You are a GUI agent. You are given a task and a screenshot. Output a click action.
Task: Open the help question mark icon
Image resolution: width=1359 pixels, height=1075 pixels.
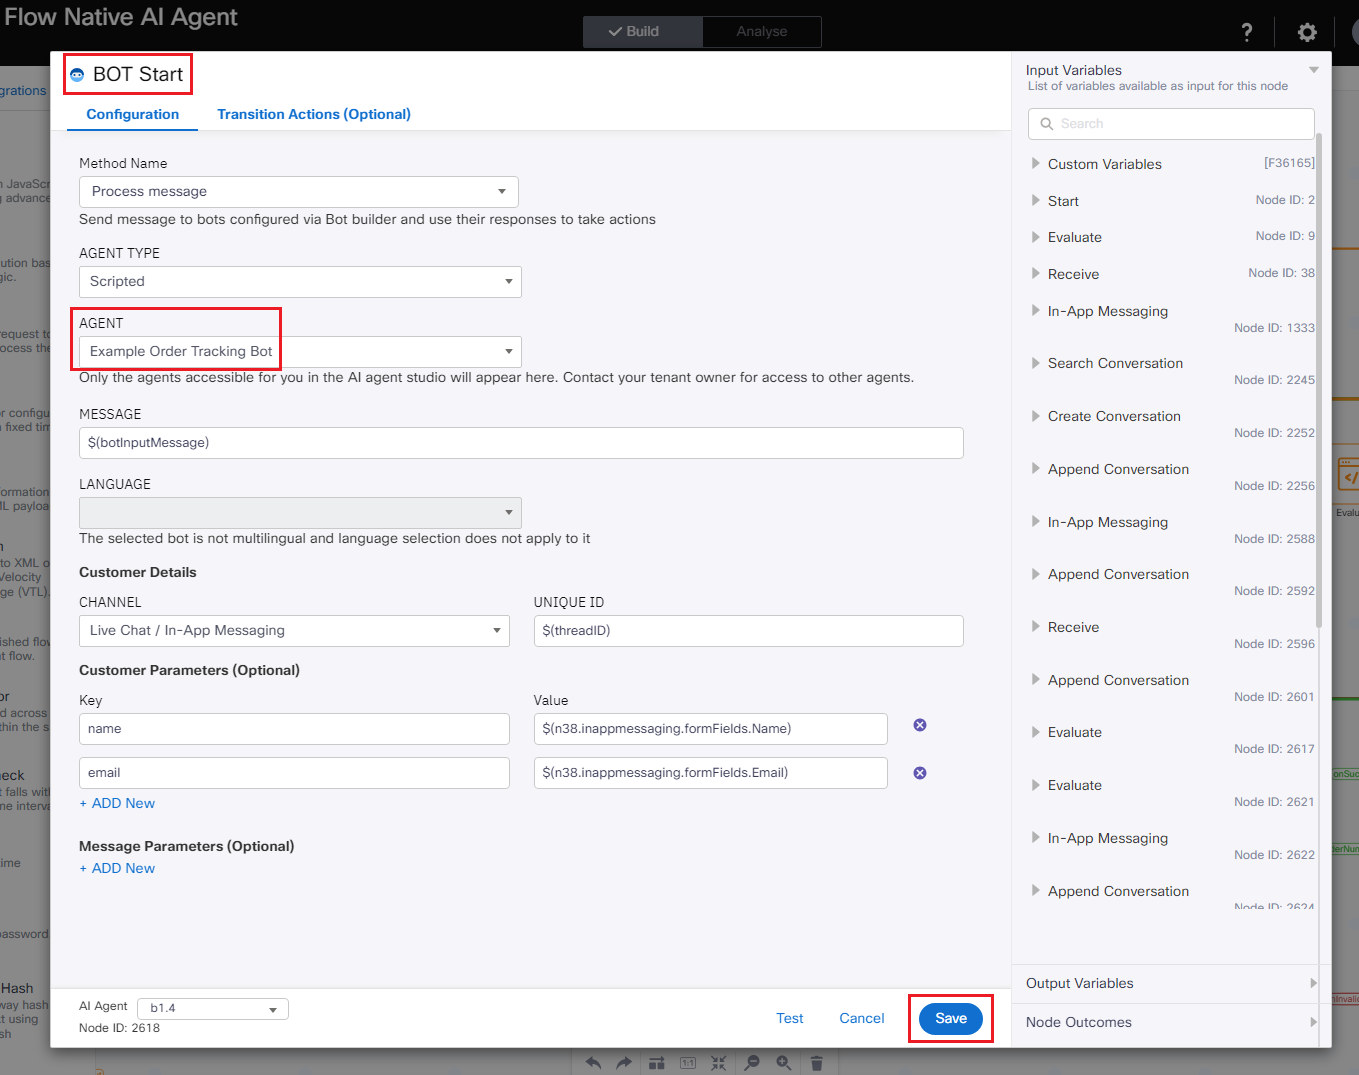[1246, 32]
